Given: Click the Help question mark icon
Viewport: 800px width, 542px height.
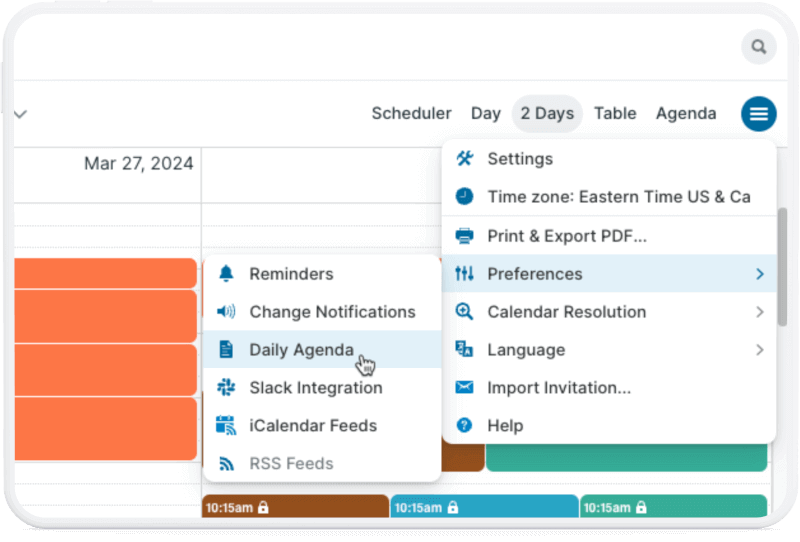Looking at the screenshot, I should pos(464,425).
